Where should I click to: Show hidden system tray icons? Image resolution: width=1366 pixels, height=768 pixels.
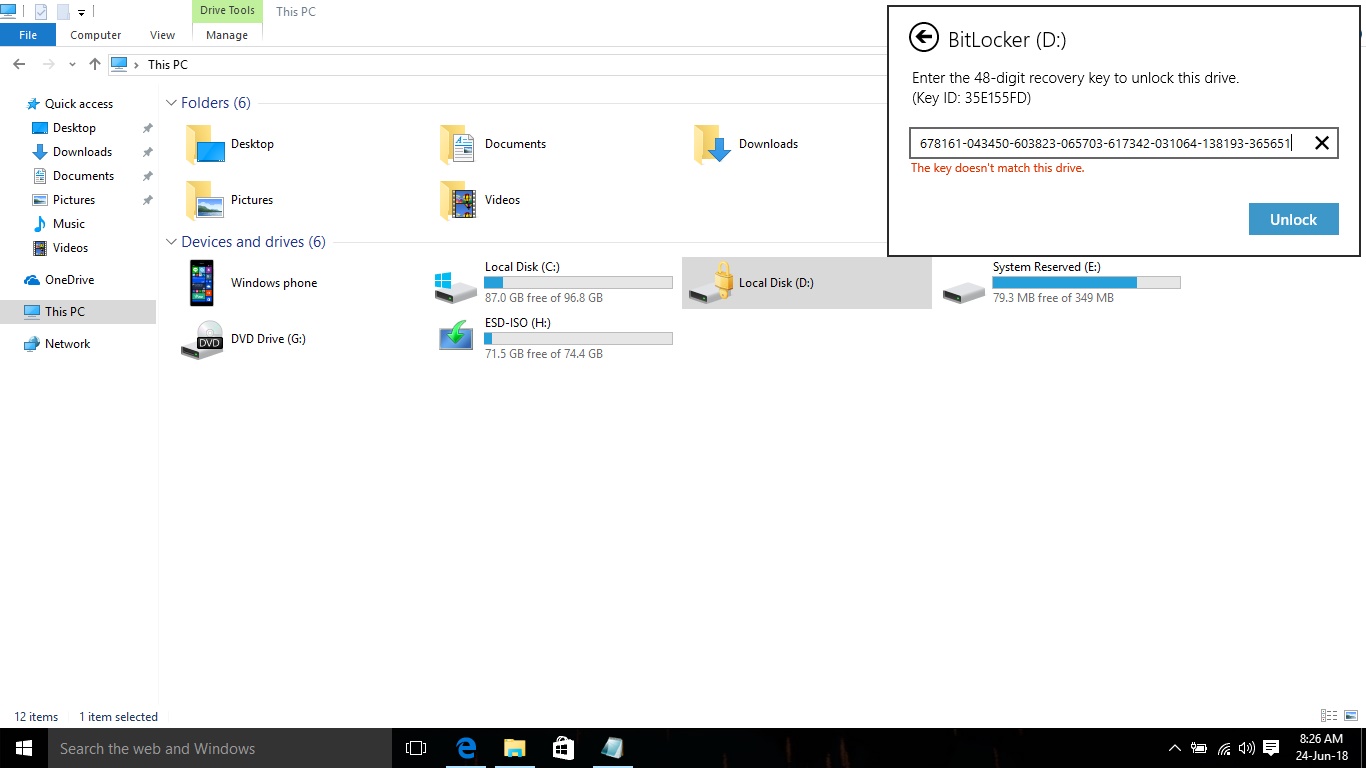coord(1174,748)
